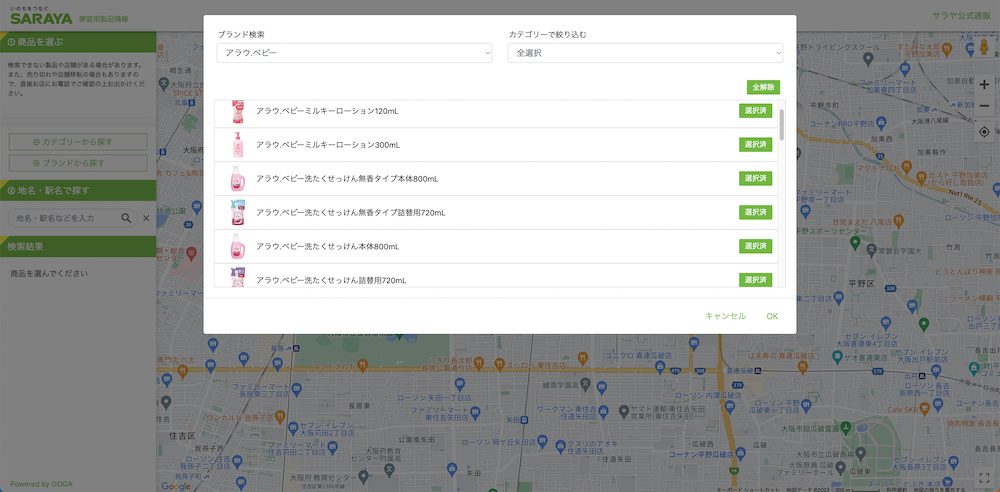This screenshot has width=1000, height=492.
Task: Click the magnifier search icon in sidebar
Action: point(126,218)
